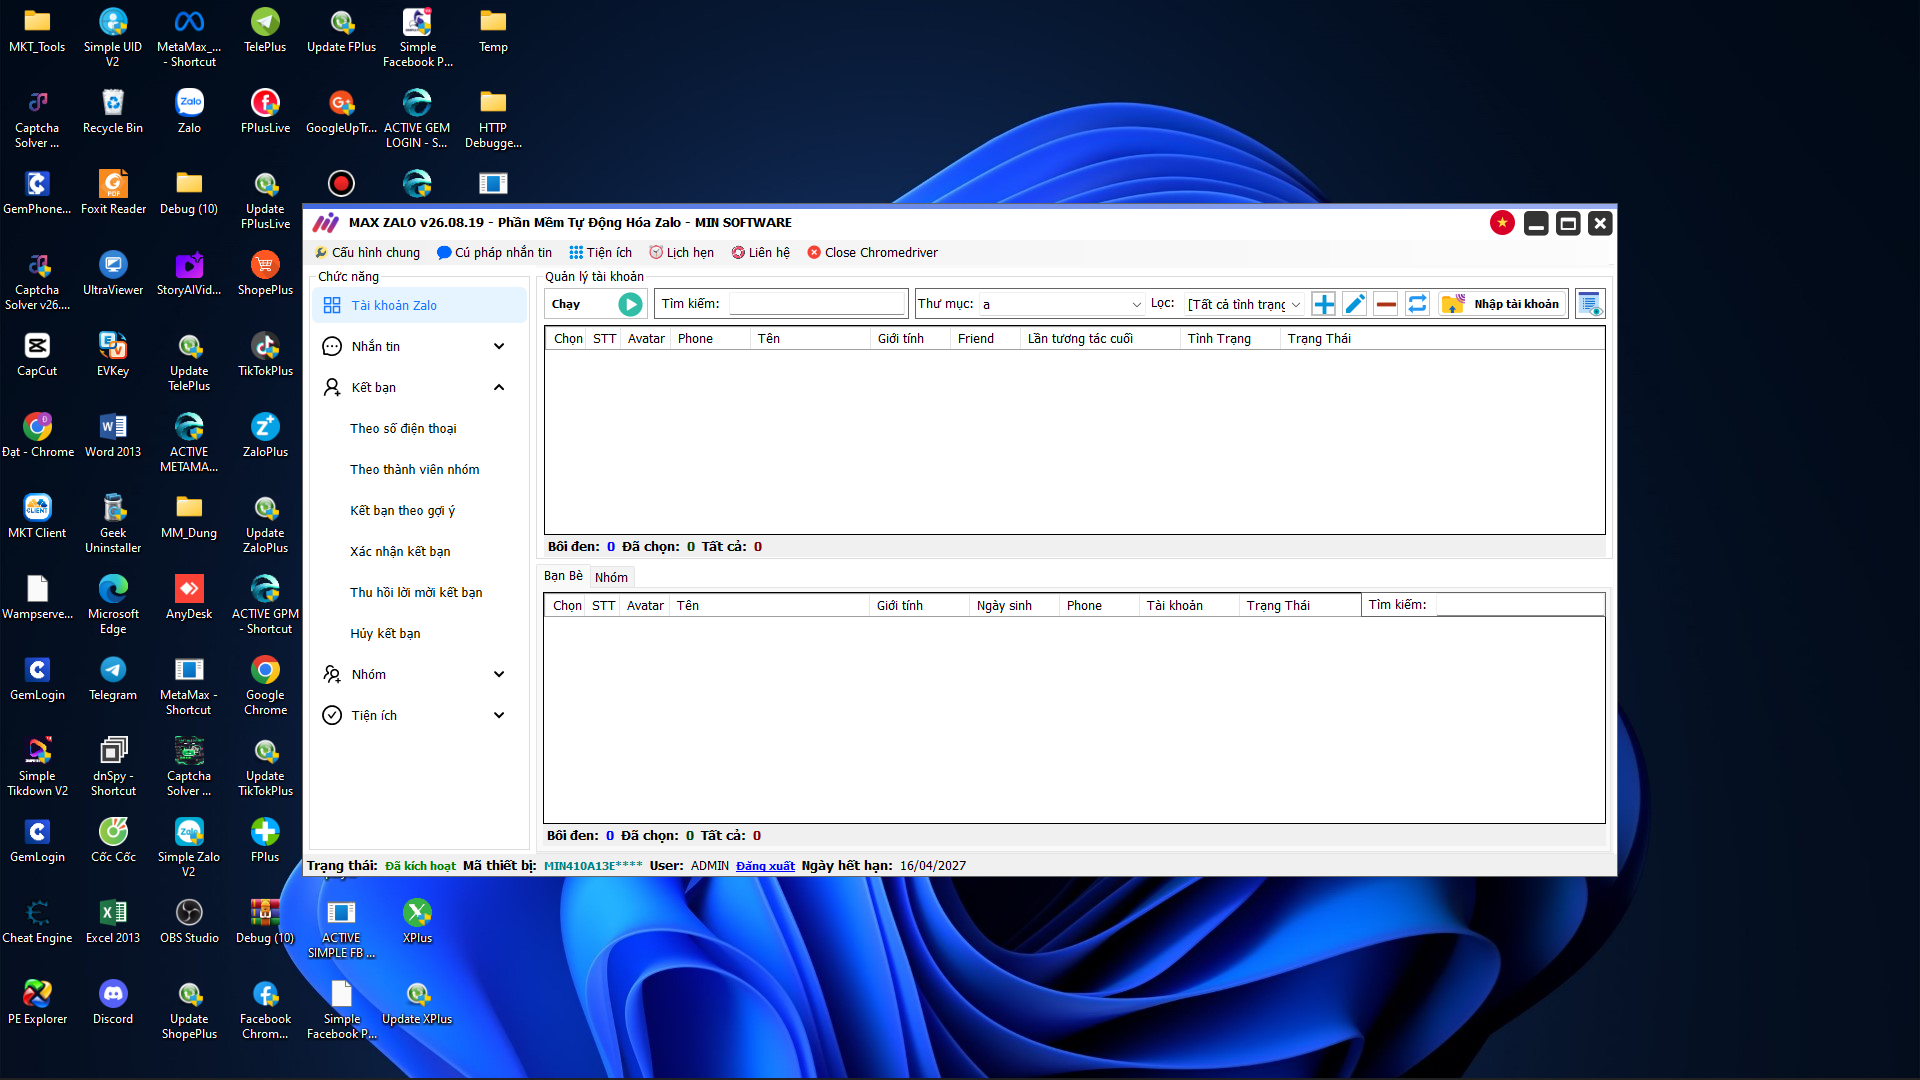Open the Cấu hình chung menu
Screen dimensions: 1920x1080
pyautogui.click(x=367, y=253)
